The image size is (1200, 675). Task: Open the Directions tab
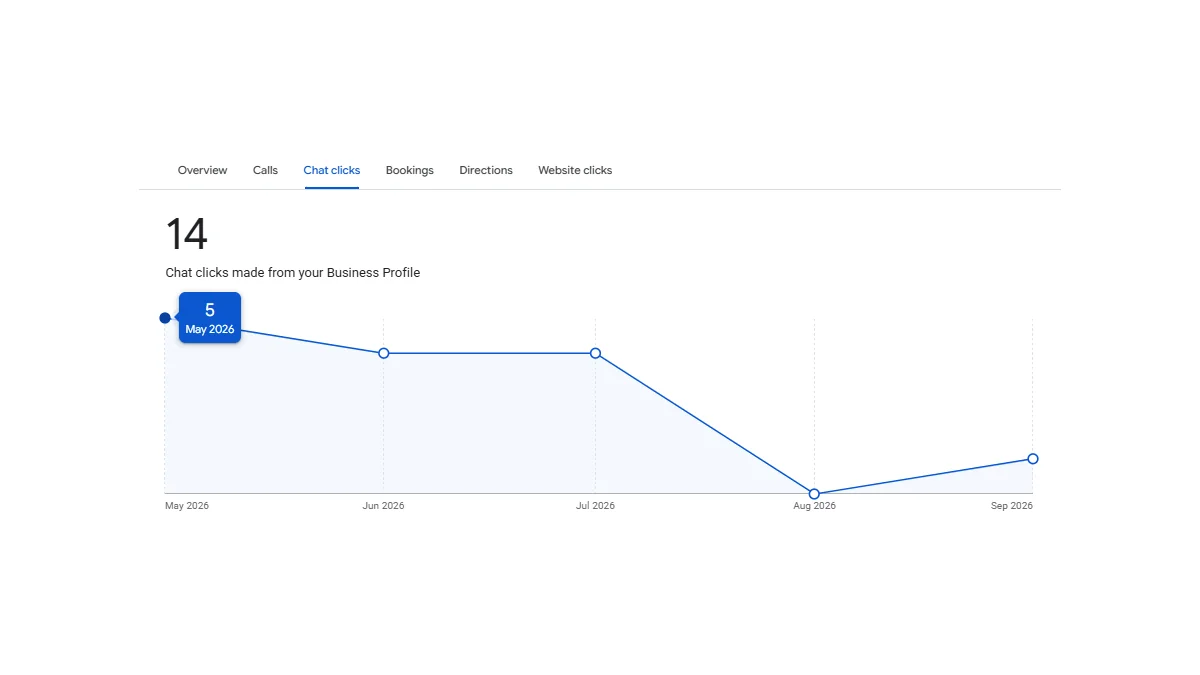pyautogui.click(x=486, y=170)
